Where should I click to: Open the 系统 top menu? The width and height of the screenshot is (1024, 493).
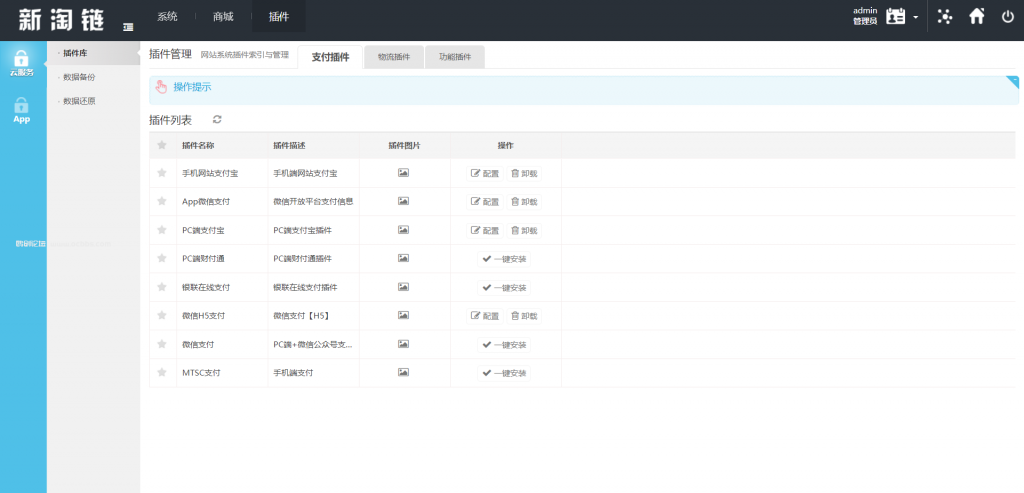coord(167,17)
